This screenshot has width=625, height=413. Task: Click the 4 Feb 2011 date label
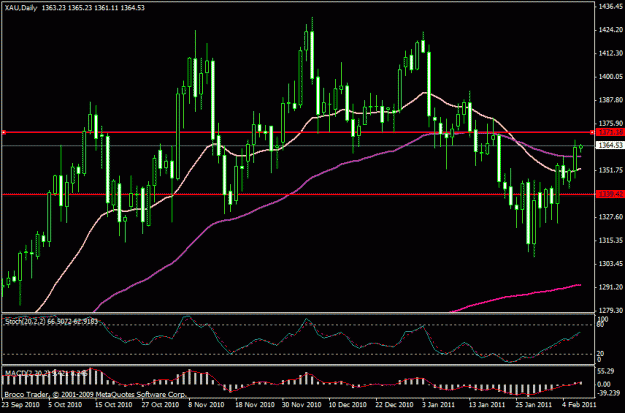580,405
